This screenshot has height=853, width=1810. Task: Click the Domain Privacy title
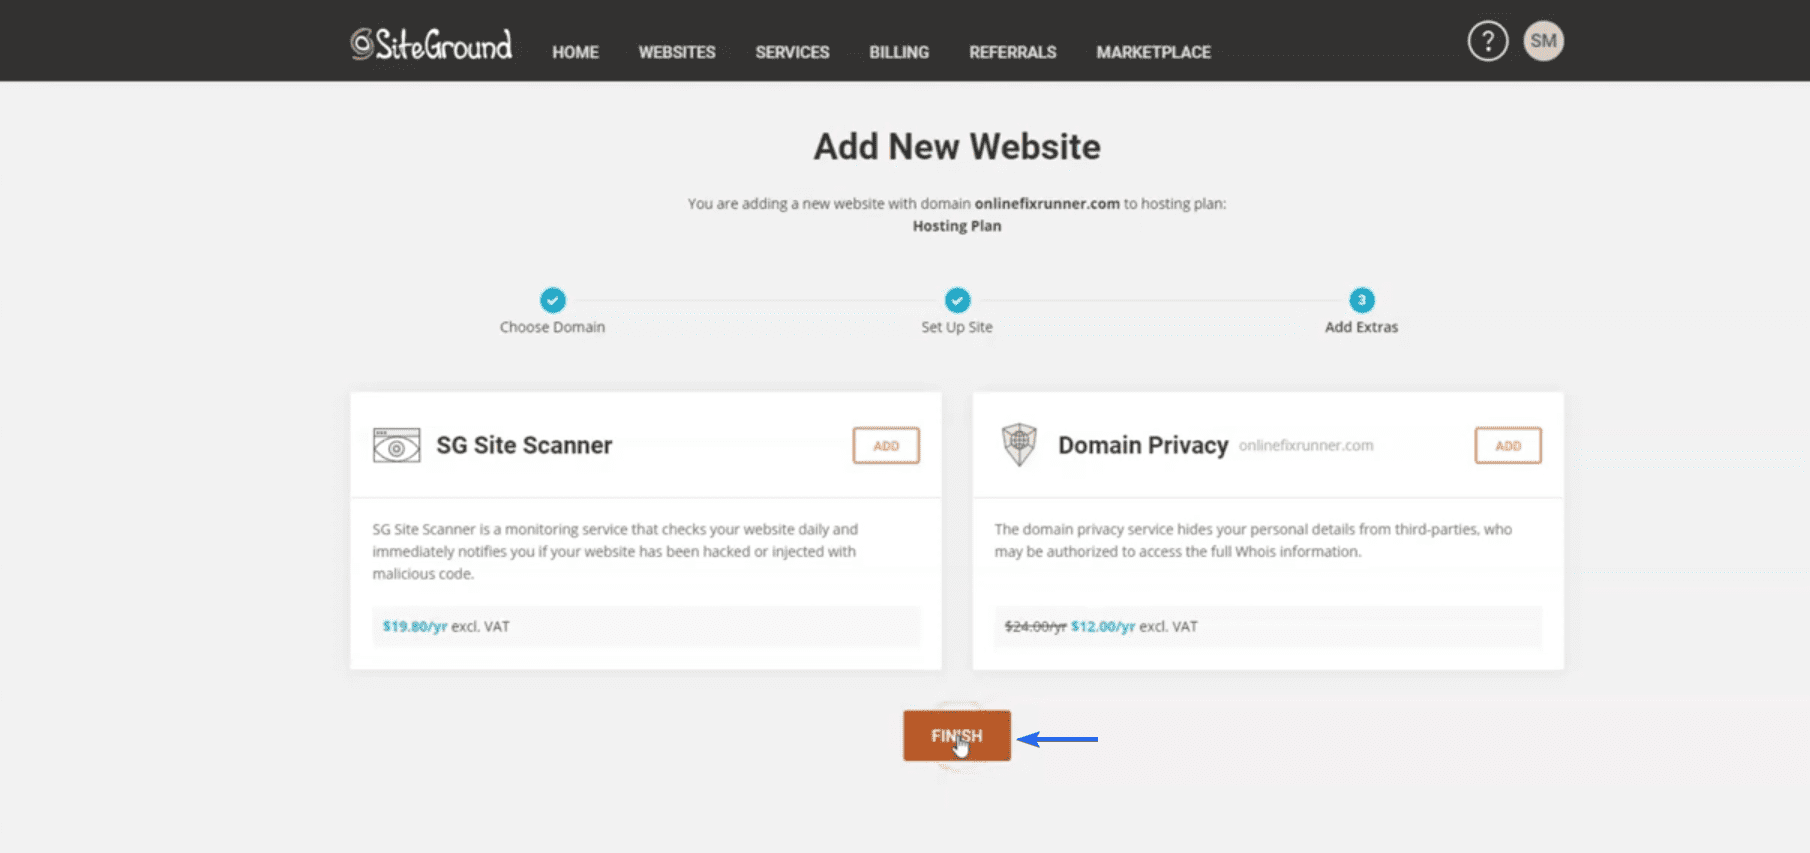click(1143, 445)
